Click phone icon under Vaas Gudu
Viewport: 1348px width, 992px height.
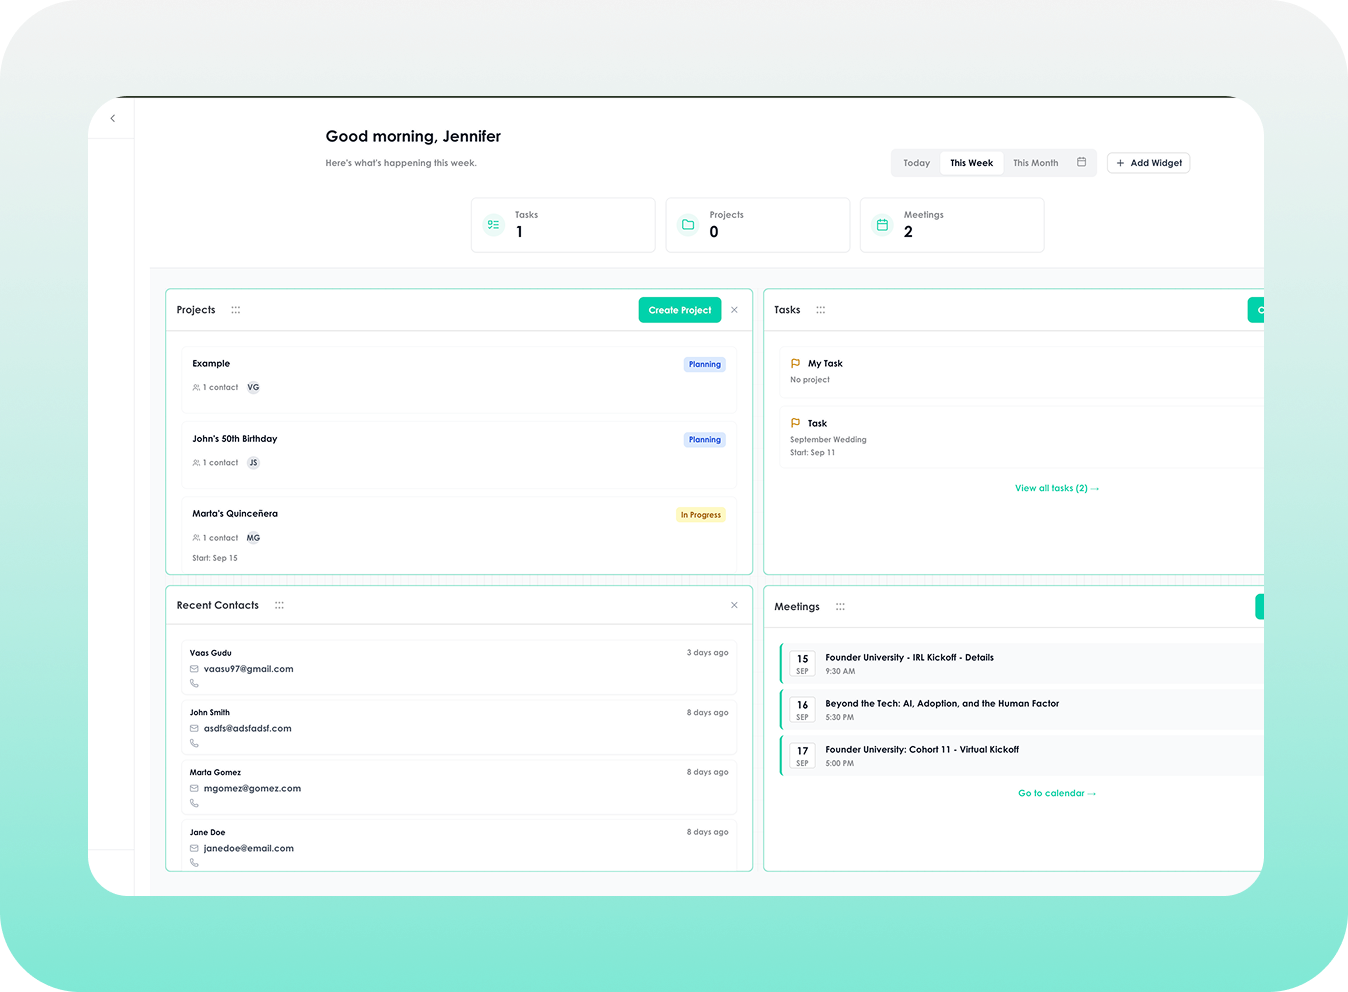[194, 683]
